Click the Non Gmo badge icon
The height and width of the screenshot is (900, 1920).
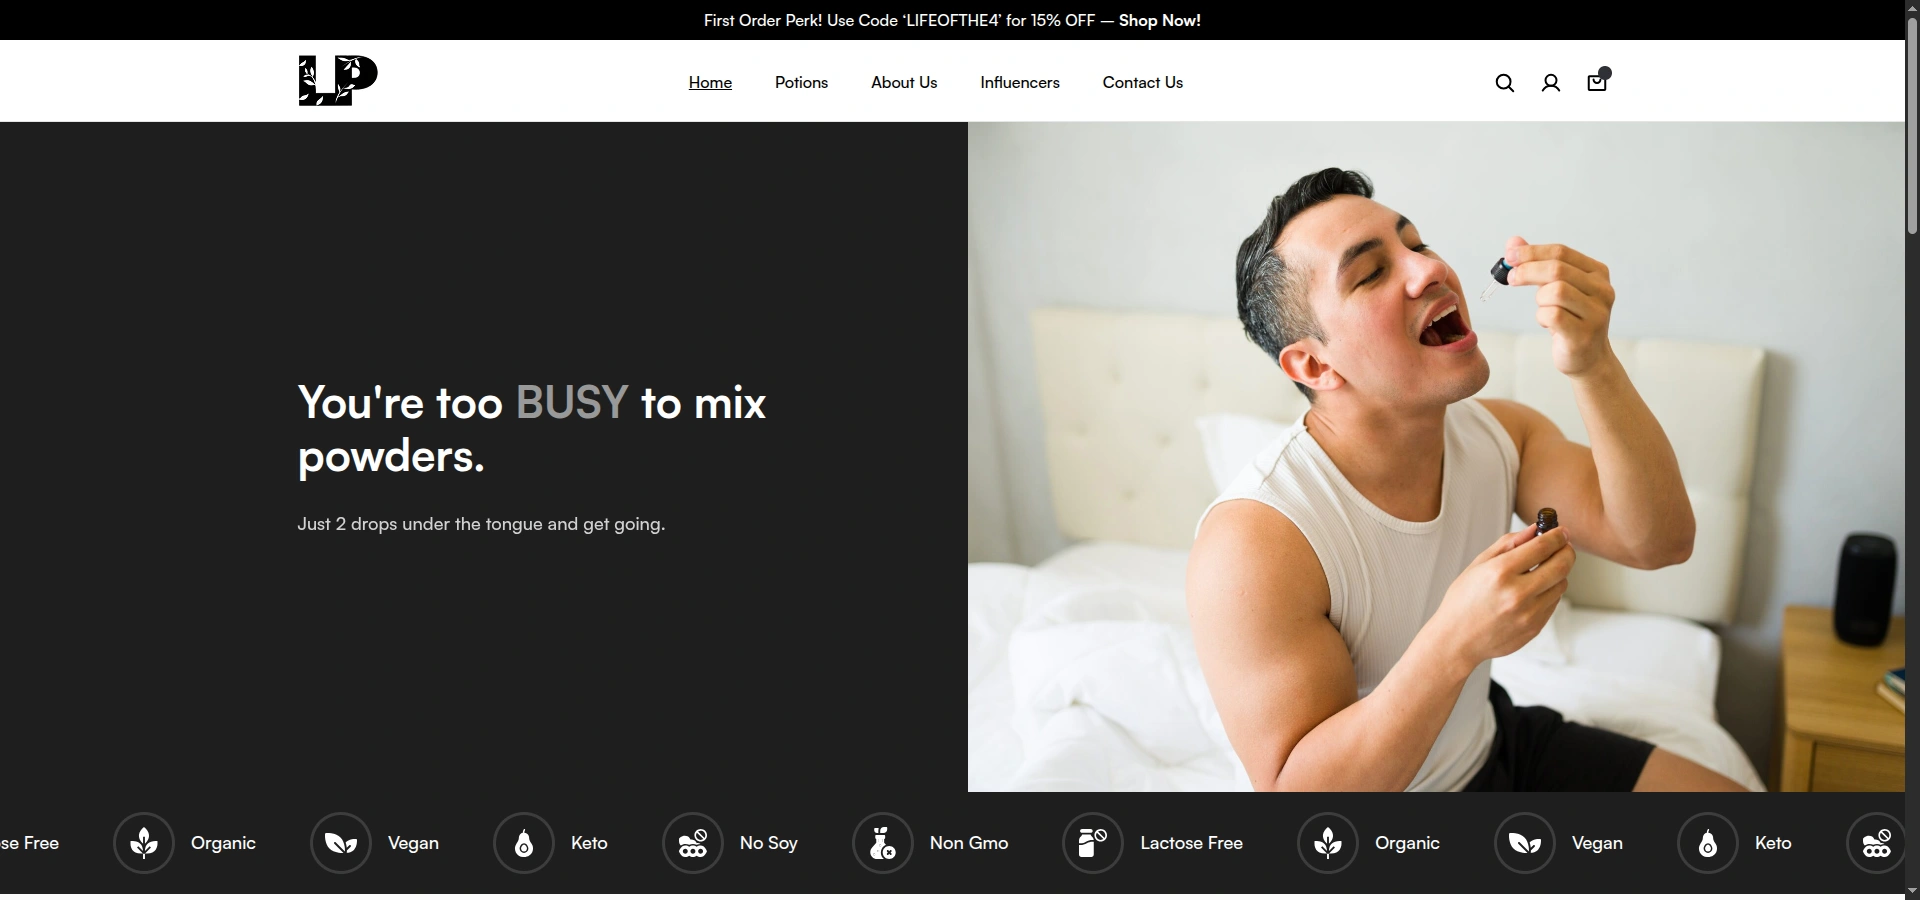click(883, 843)
